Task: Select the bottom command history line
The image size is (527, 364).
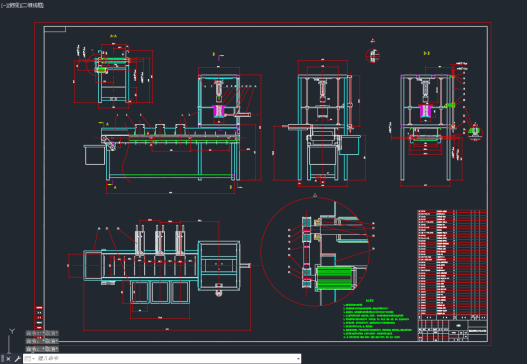Action: 42,349
